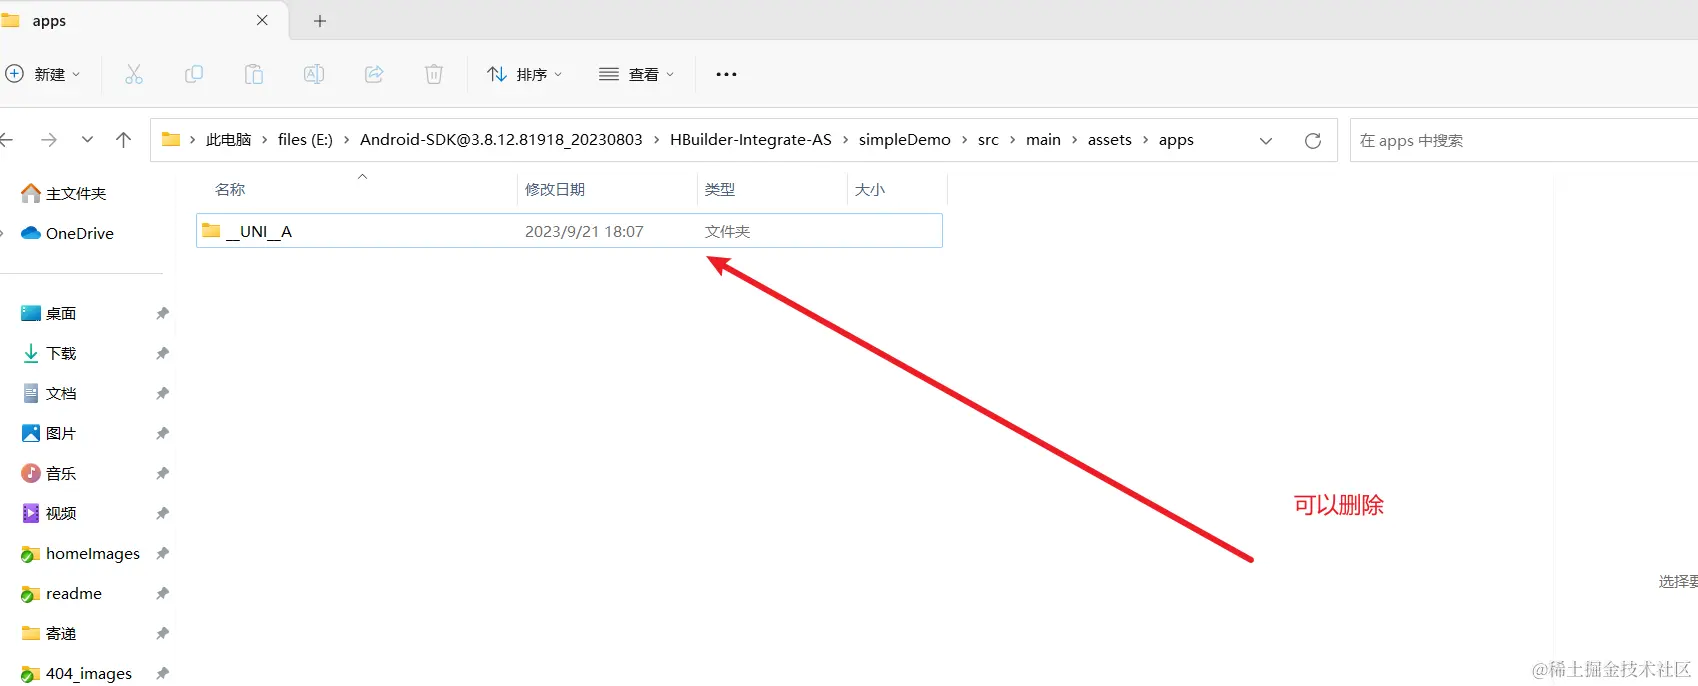This screenshot has height=686, width=1698.
Task: Go up one directory level
Action: coord(124,140)
